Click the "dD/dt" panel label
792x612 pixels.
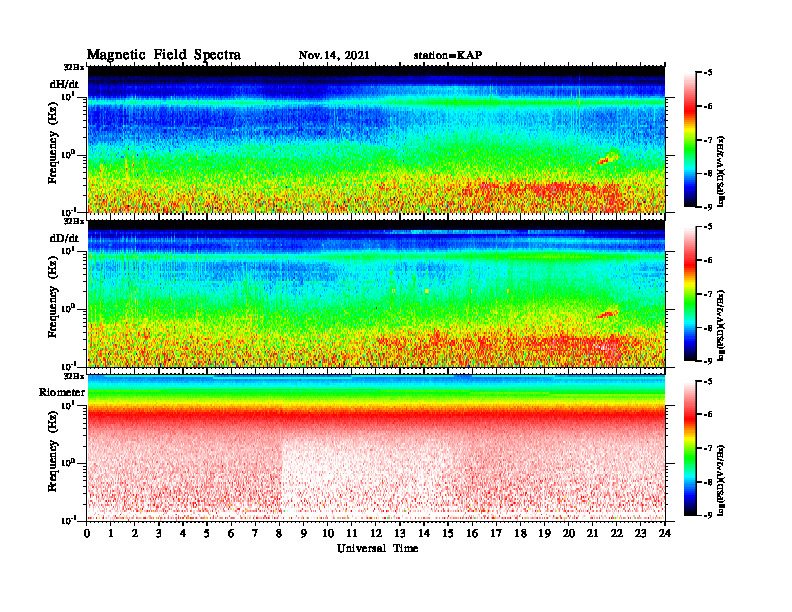click(x=64, y=238)
